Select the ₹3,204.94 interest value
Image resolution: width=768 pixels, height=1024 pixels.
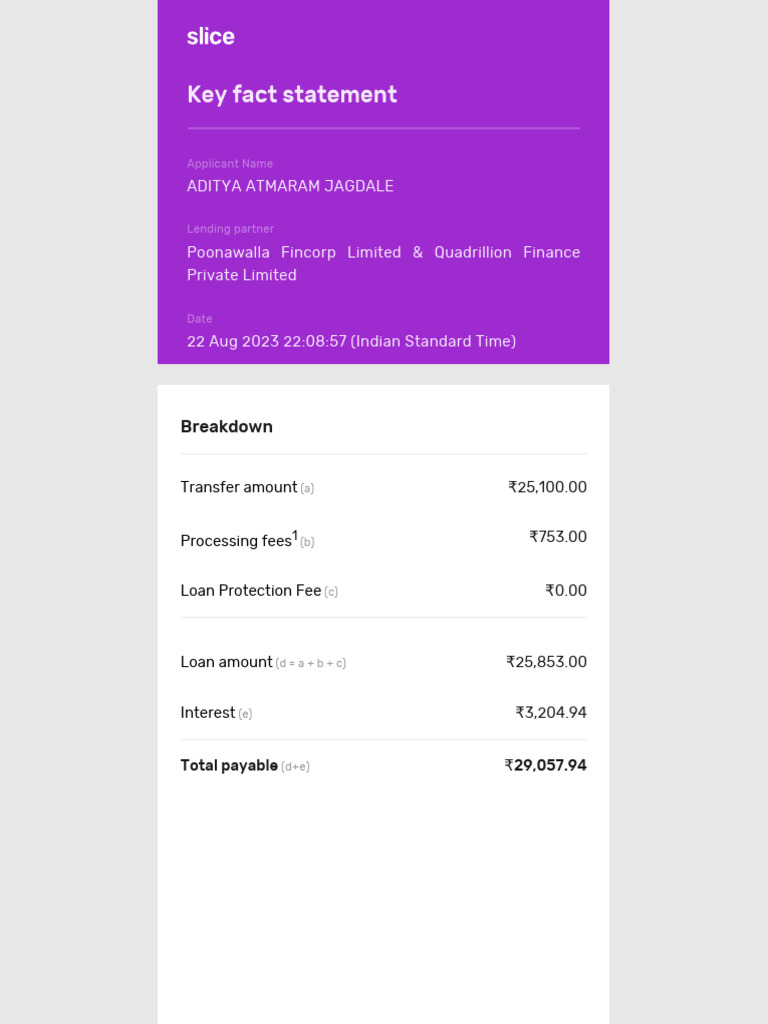551,713
